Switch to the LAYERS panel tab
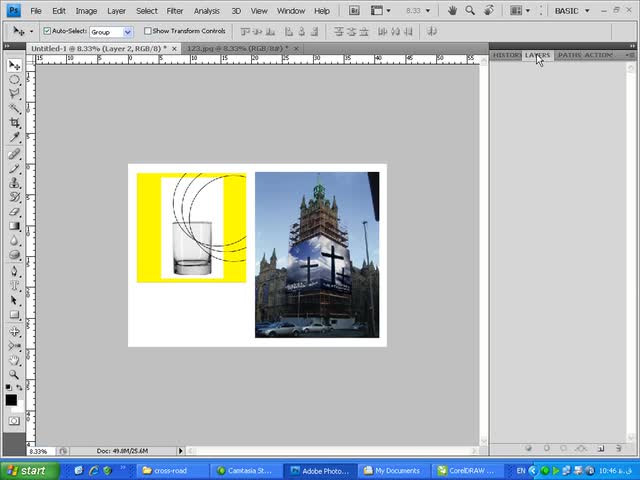The height and width of the screenshot is (480, 640). pos(537,55)
